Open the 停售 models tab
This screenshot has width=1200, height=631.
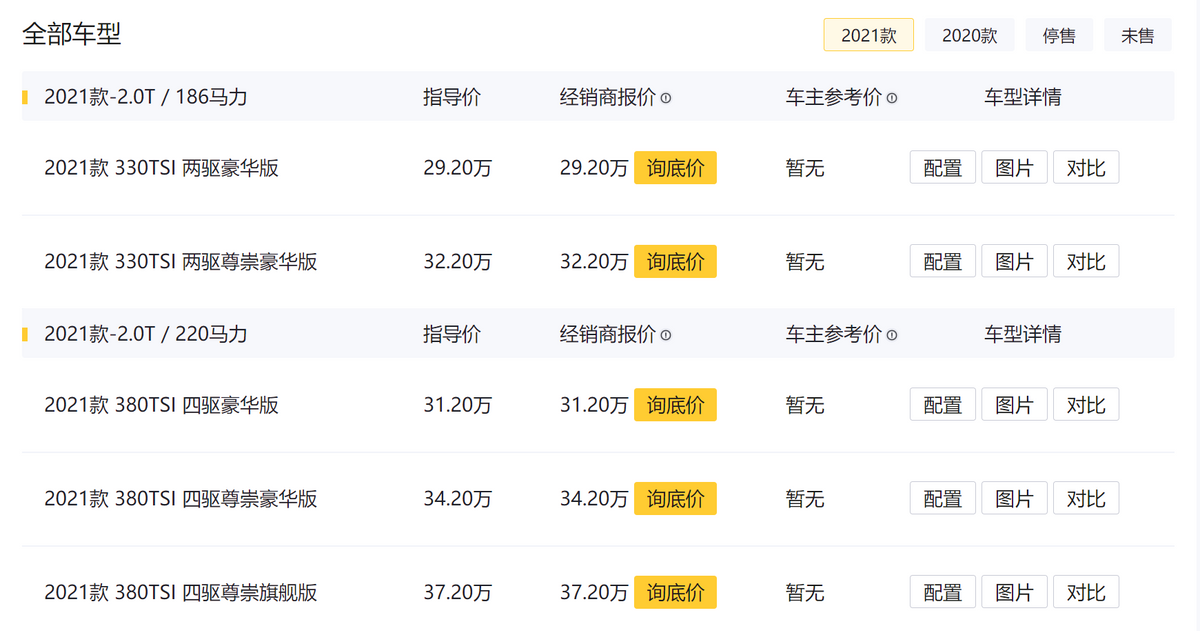coord(1059,35)
